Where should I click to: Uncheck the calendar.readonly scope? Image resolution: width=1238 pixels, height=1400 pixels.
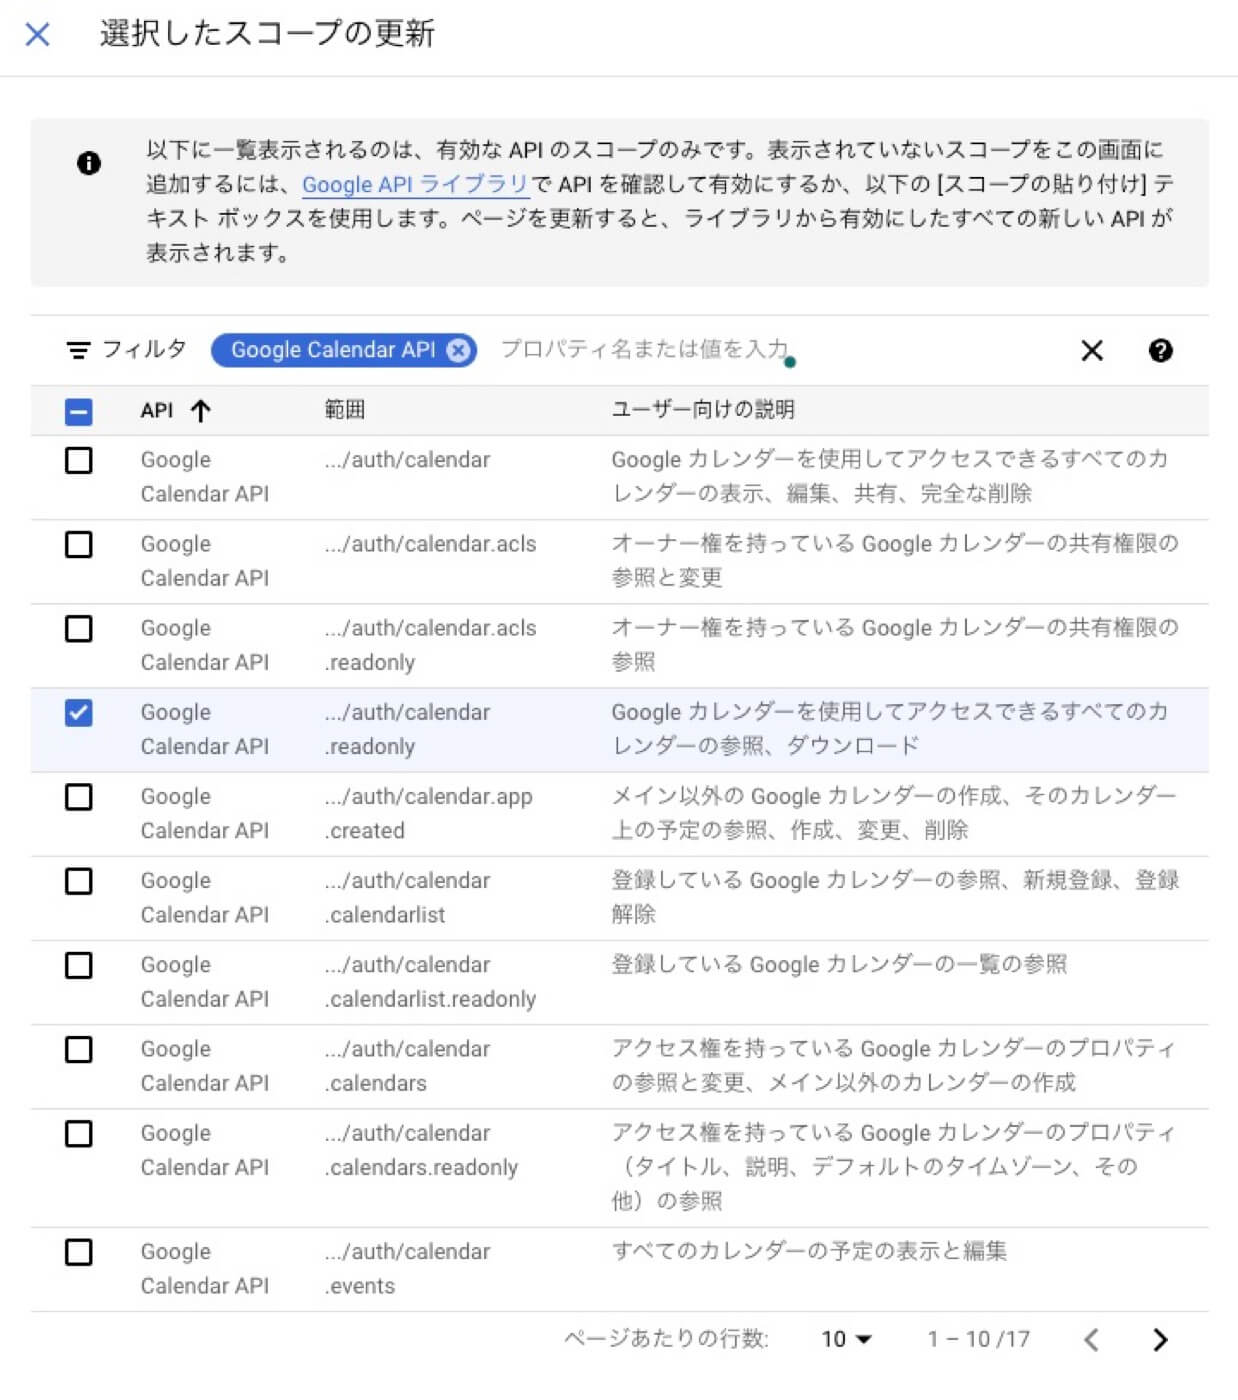tap(79, 713)
